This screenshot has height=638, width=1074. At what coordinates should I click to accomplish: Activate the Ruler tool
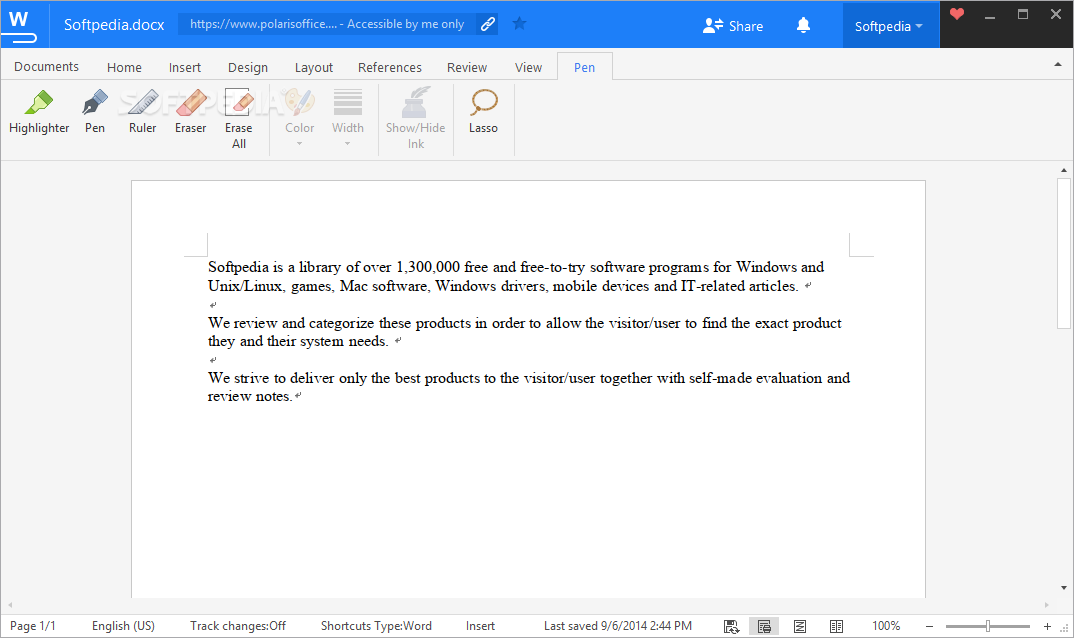click(x=142, y=112)
